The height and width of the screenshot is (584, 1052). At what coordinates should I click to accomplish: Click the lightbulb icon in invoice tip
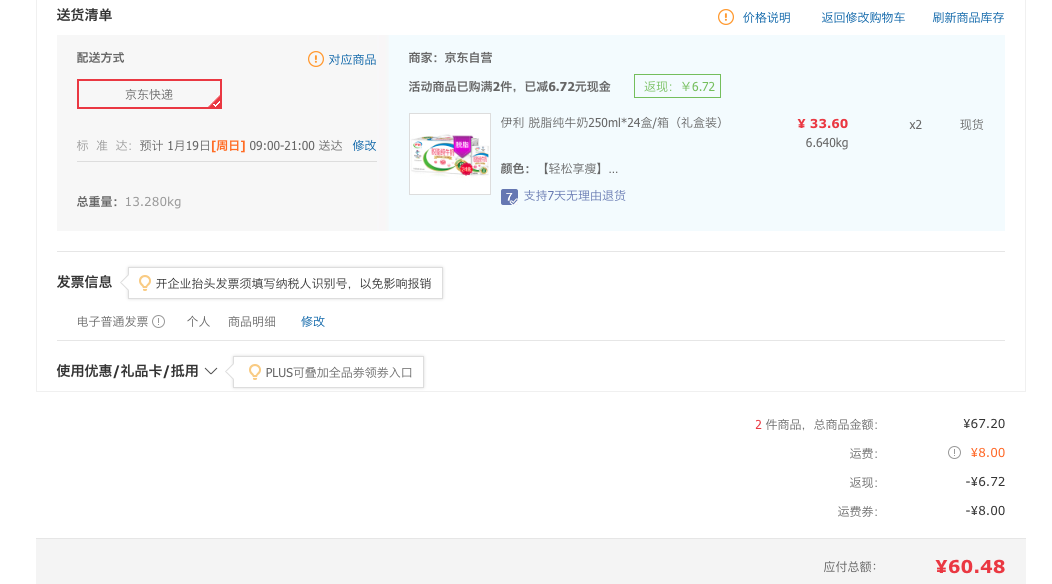click(x=144, y=283)
